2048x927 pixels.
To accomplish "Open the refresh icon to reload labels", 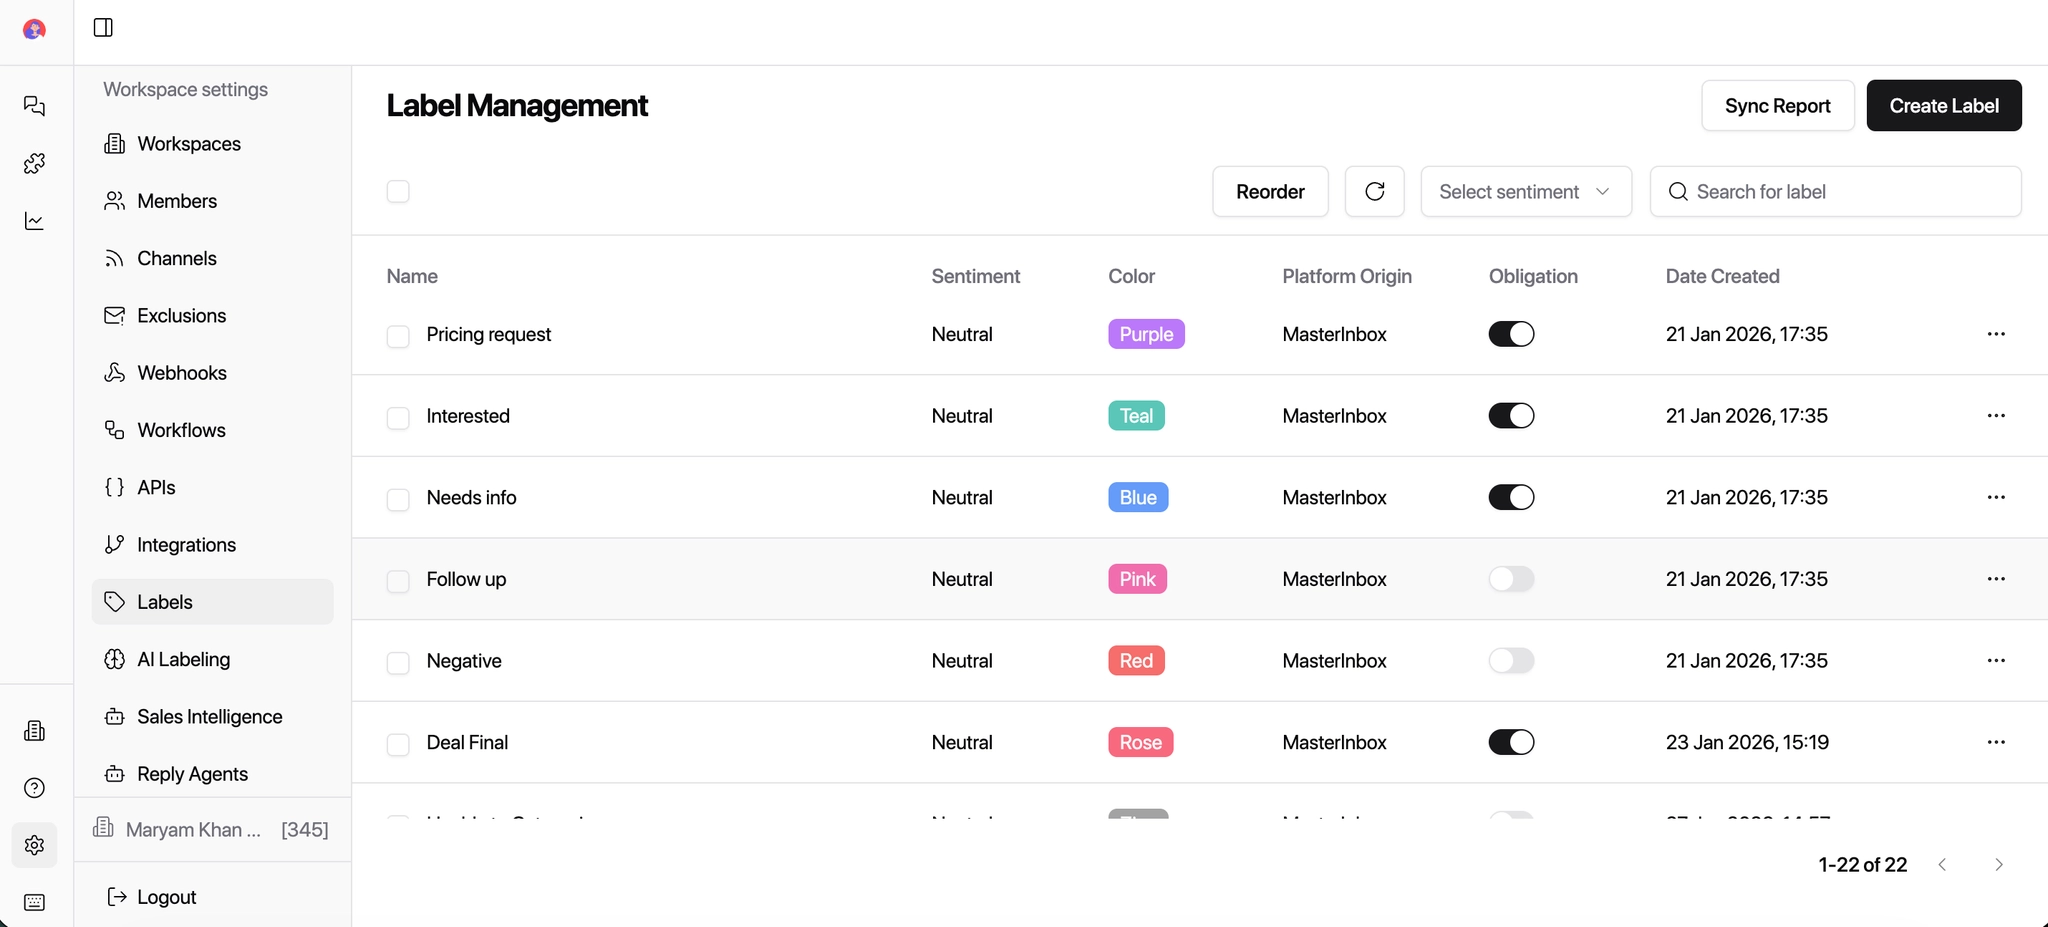I will click(1374, 191).
